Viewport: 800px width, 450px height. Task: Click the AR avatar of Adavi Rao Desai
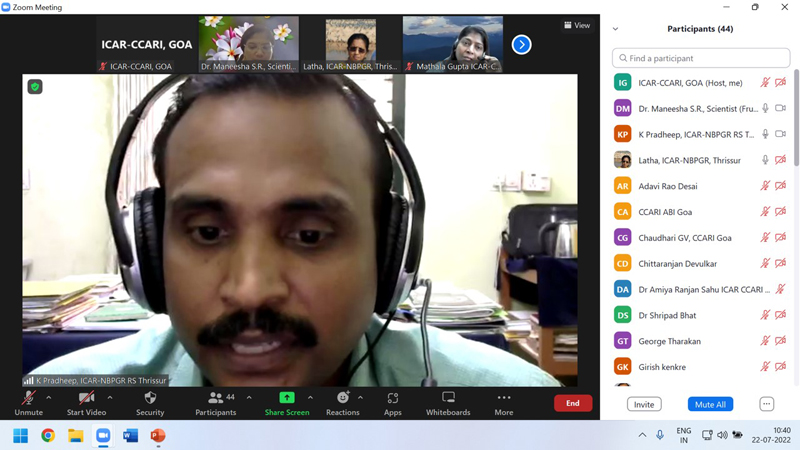coord(622,186)
